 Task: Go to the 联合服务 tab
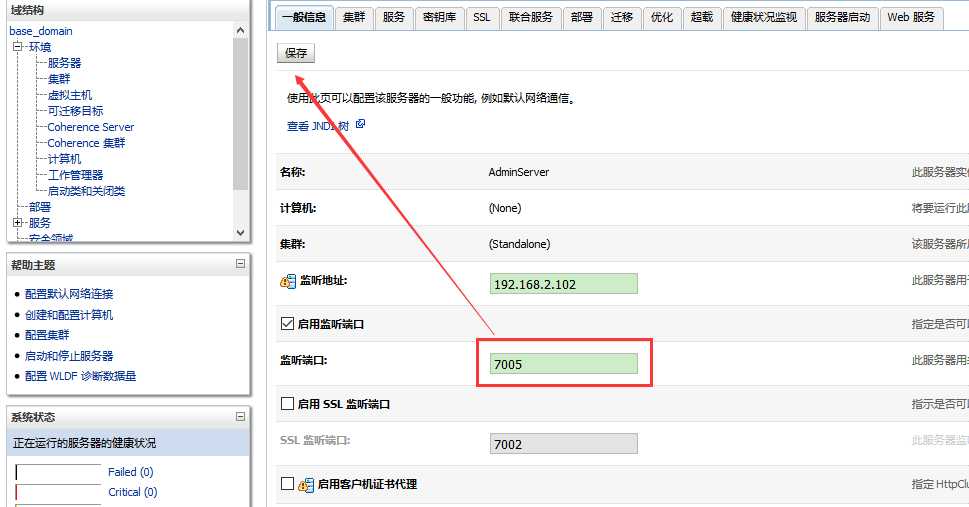(x=531, y=18)
